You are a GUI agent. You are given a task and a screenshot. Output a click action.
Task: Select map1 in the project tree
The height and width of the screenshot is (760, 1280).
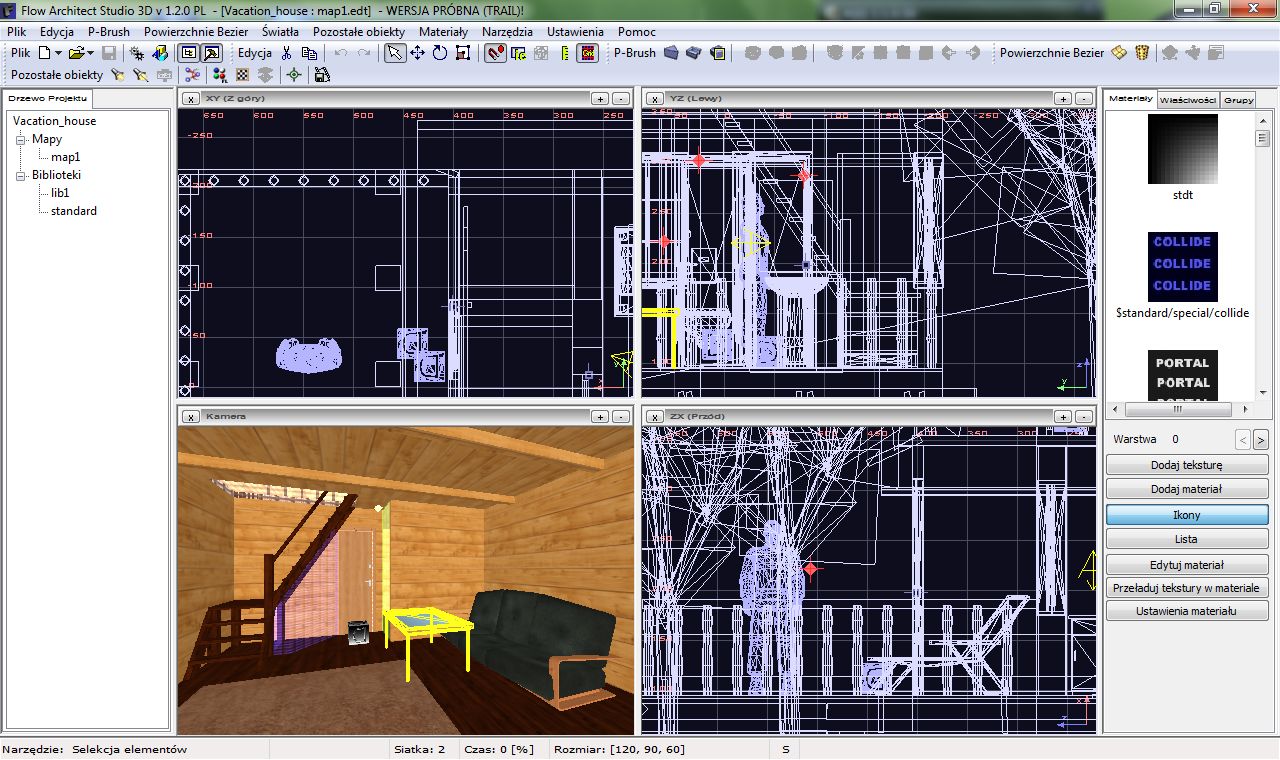66,157
